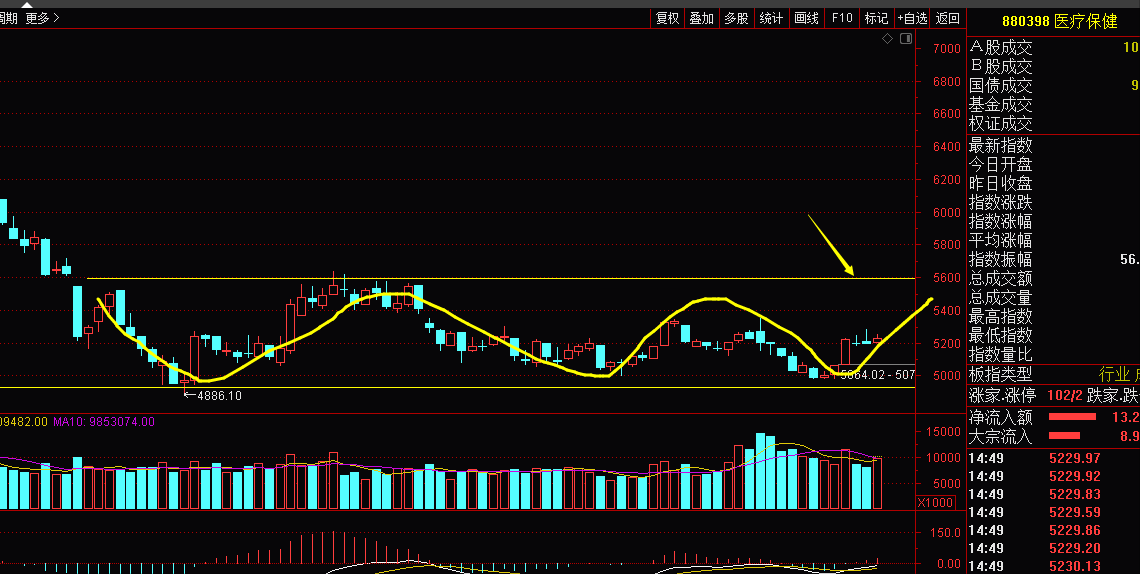Click the 统计 statistics button
Image resolution: width=1140 pixels, height=574 pixels.
[771, 18]
